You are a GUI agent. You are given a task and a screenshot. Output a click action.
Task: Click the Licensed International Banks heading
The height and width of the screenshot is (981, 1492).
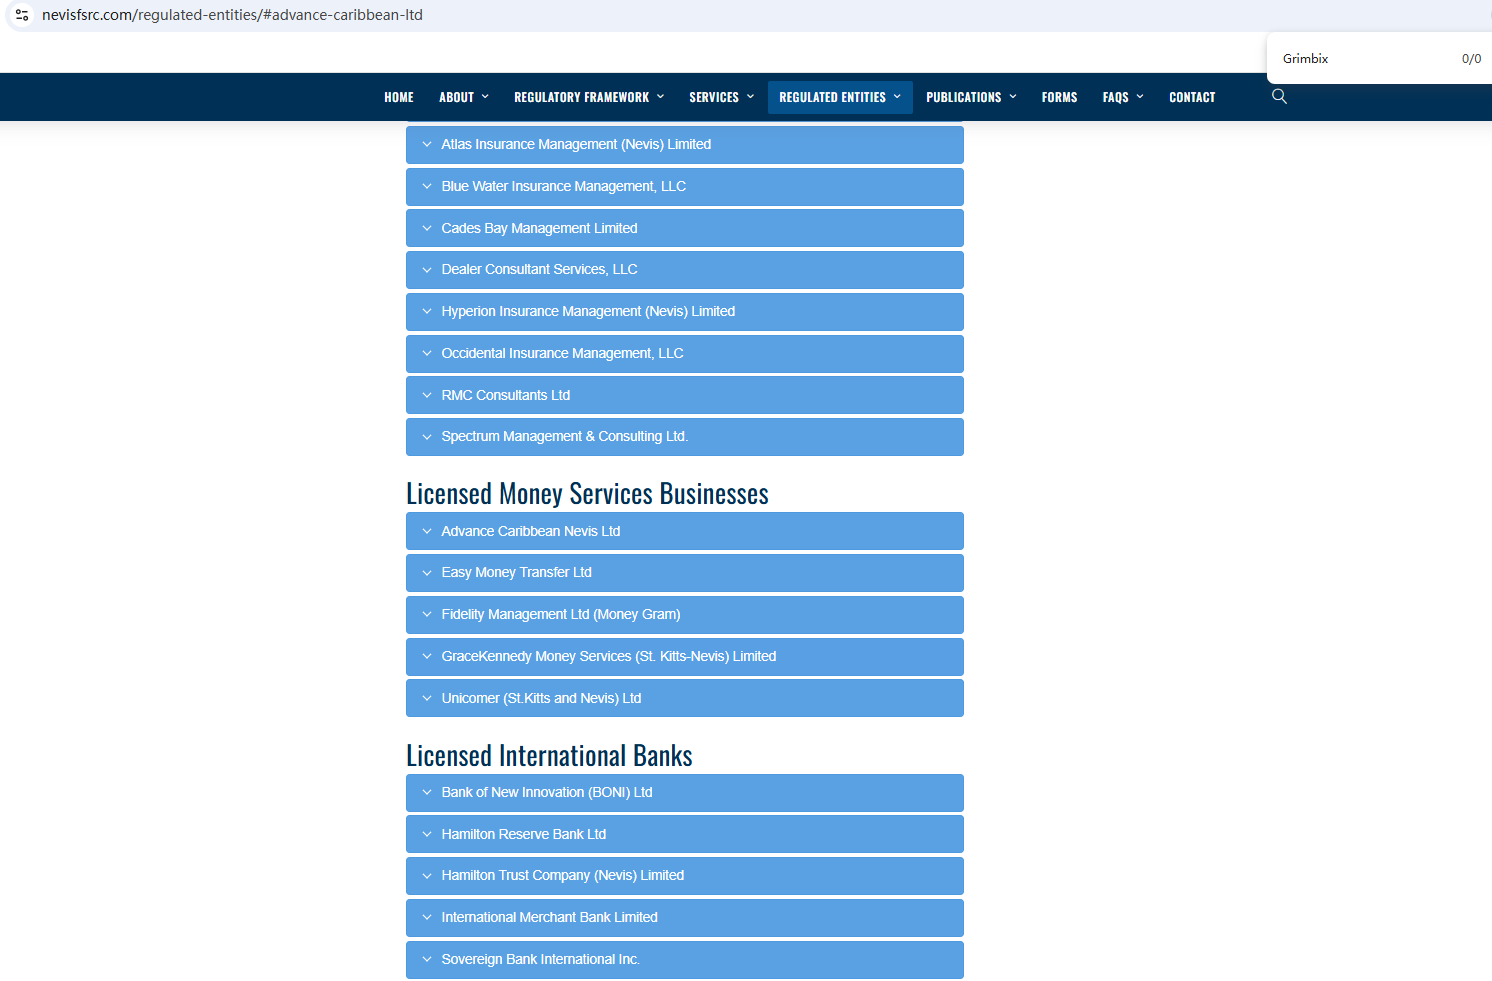click(x=549, y=756)
